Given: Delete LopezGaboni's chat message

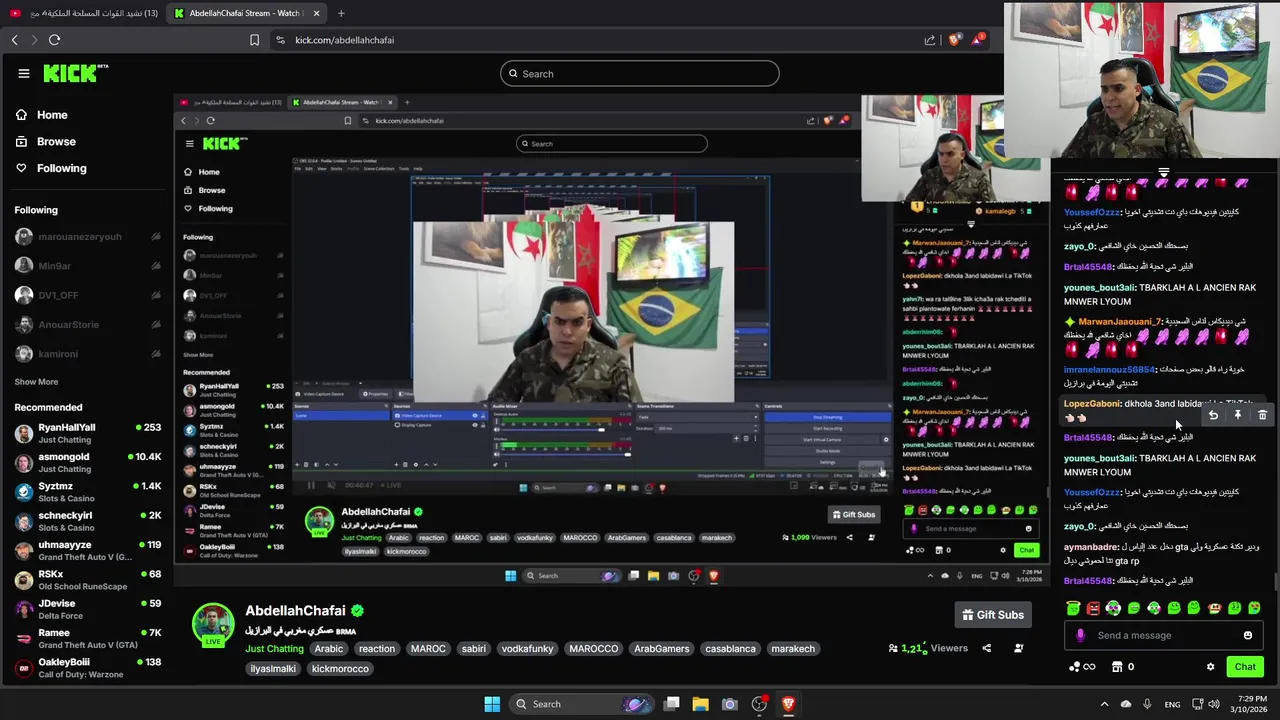Looking at the screenshot, I should (1262, 415).
